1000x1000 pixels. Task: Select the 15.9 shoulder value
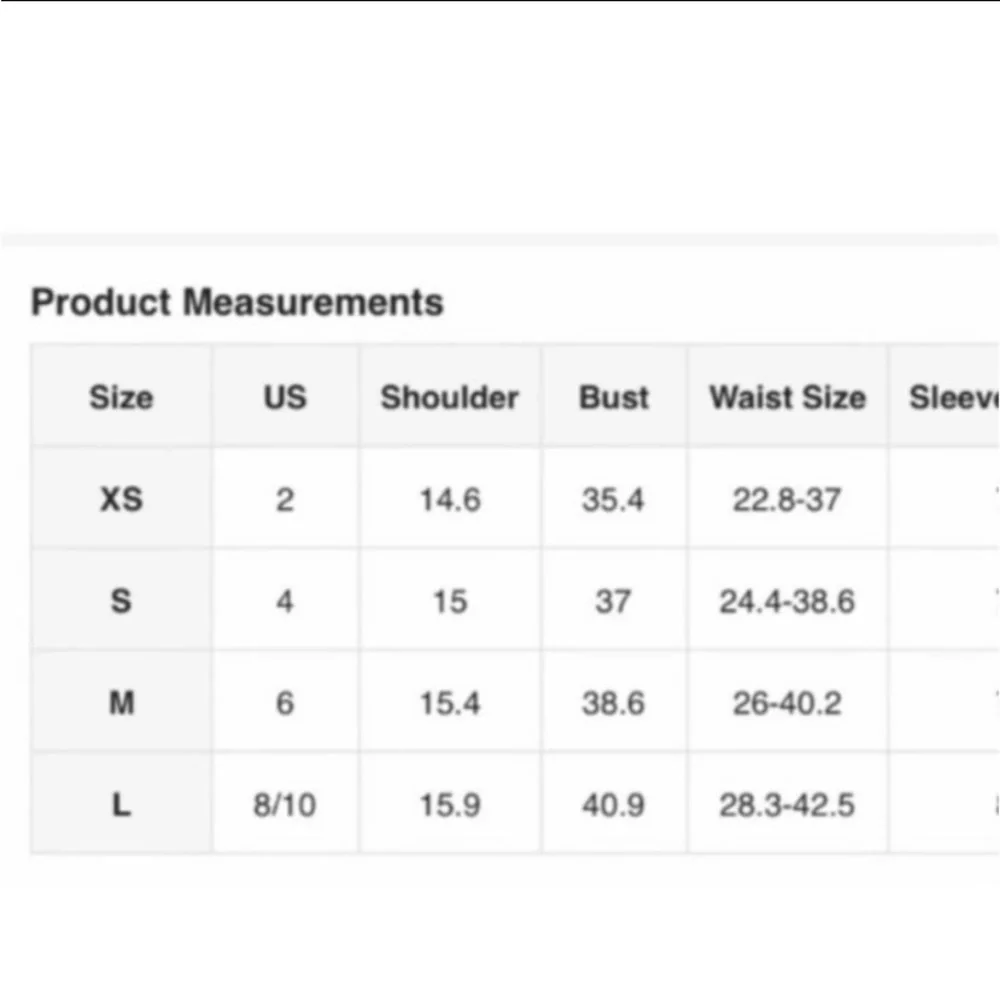tap(449, 805)
